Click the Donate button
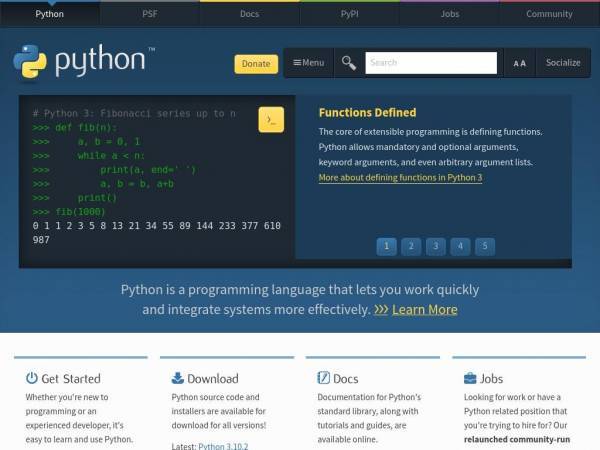Image resolution: width=600 pixels, height=450 pixels. tap(256, 64)
